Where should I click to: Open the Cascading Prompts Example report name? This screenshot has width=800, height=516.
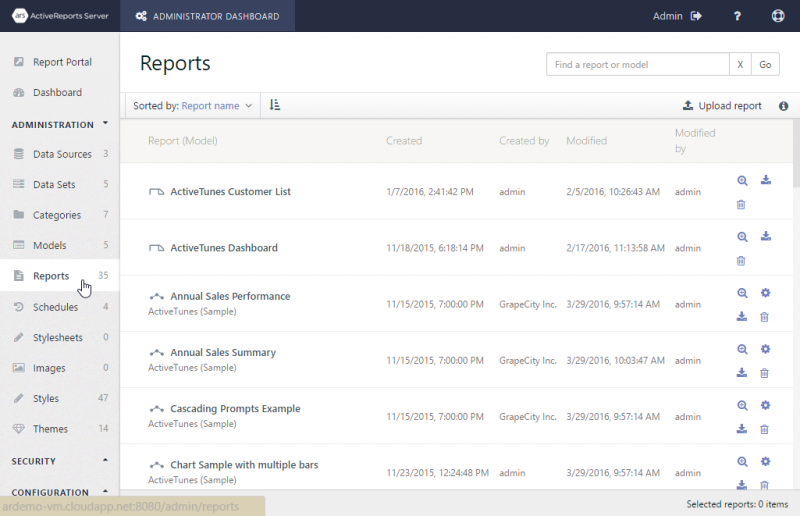point(235,408)
